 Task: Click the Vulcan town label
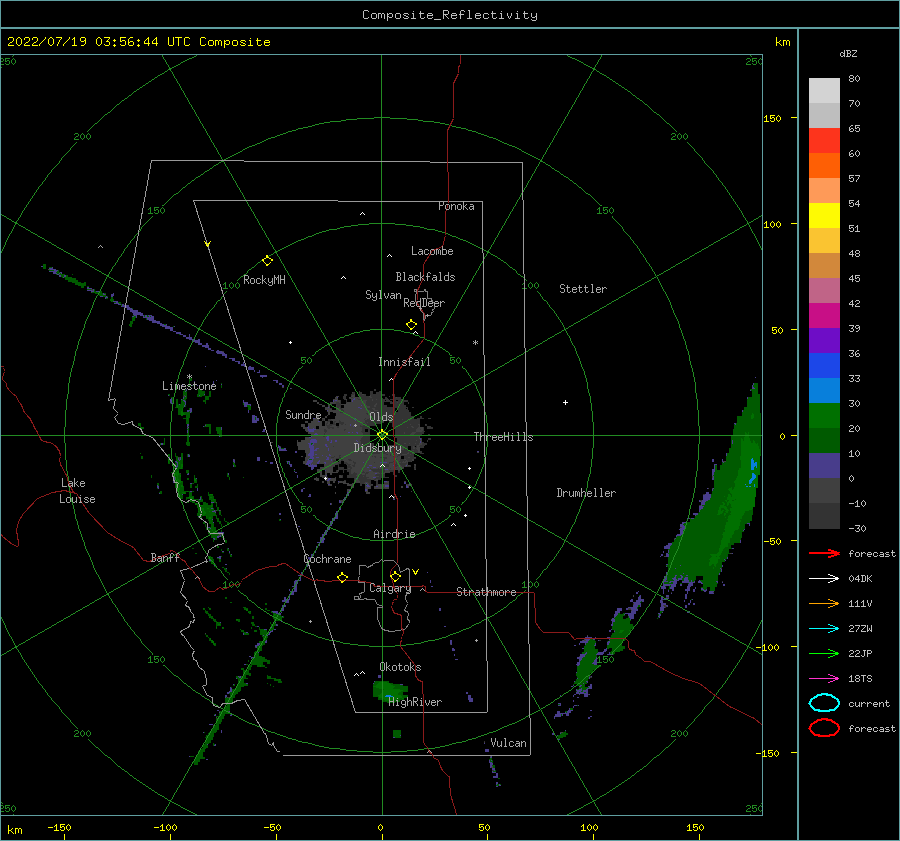click(x=509, y=743)
